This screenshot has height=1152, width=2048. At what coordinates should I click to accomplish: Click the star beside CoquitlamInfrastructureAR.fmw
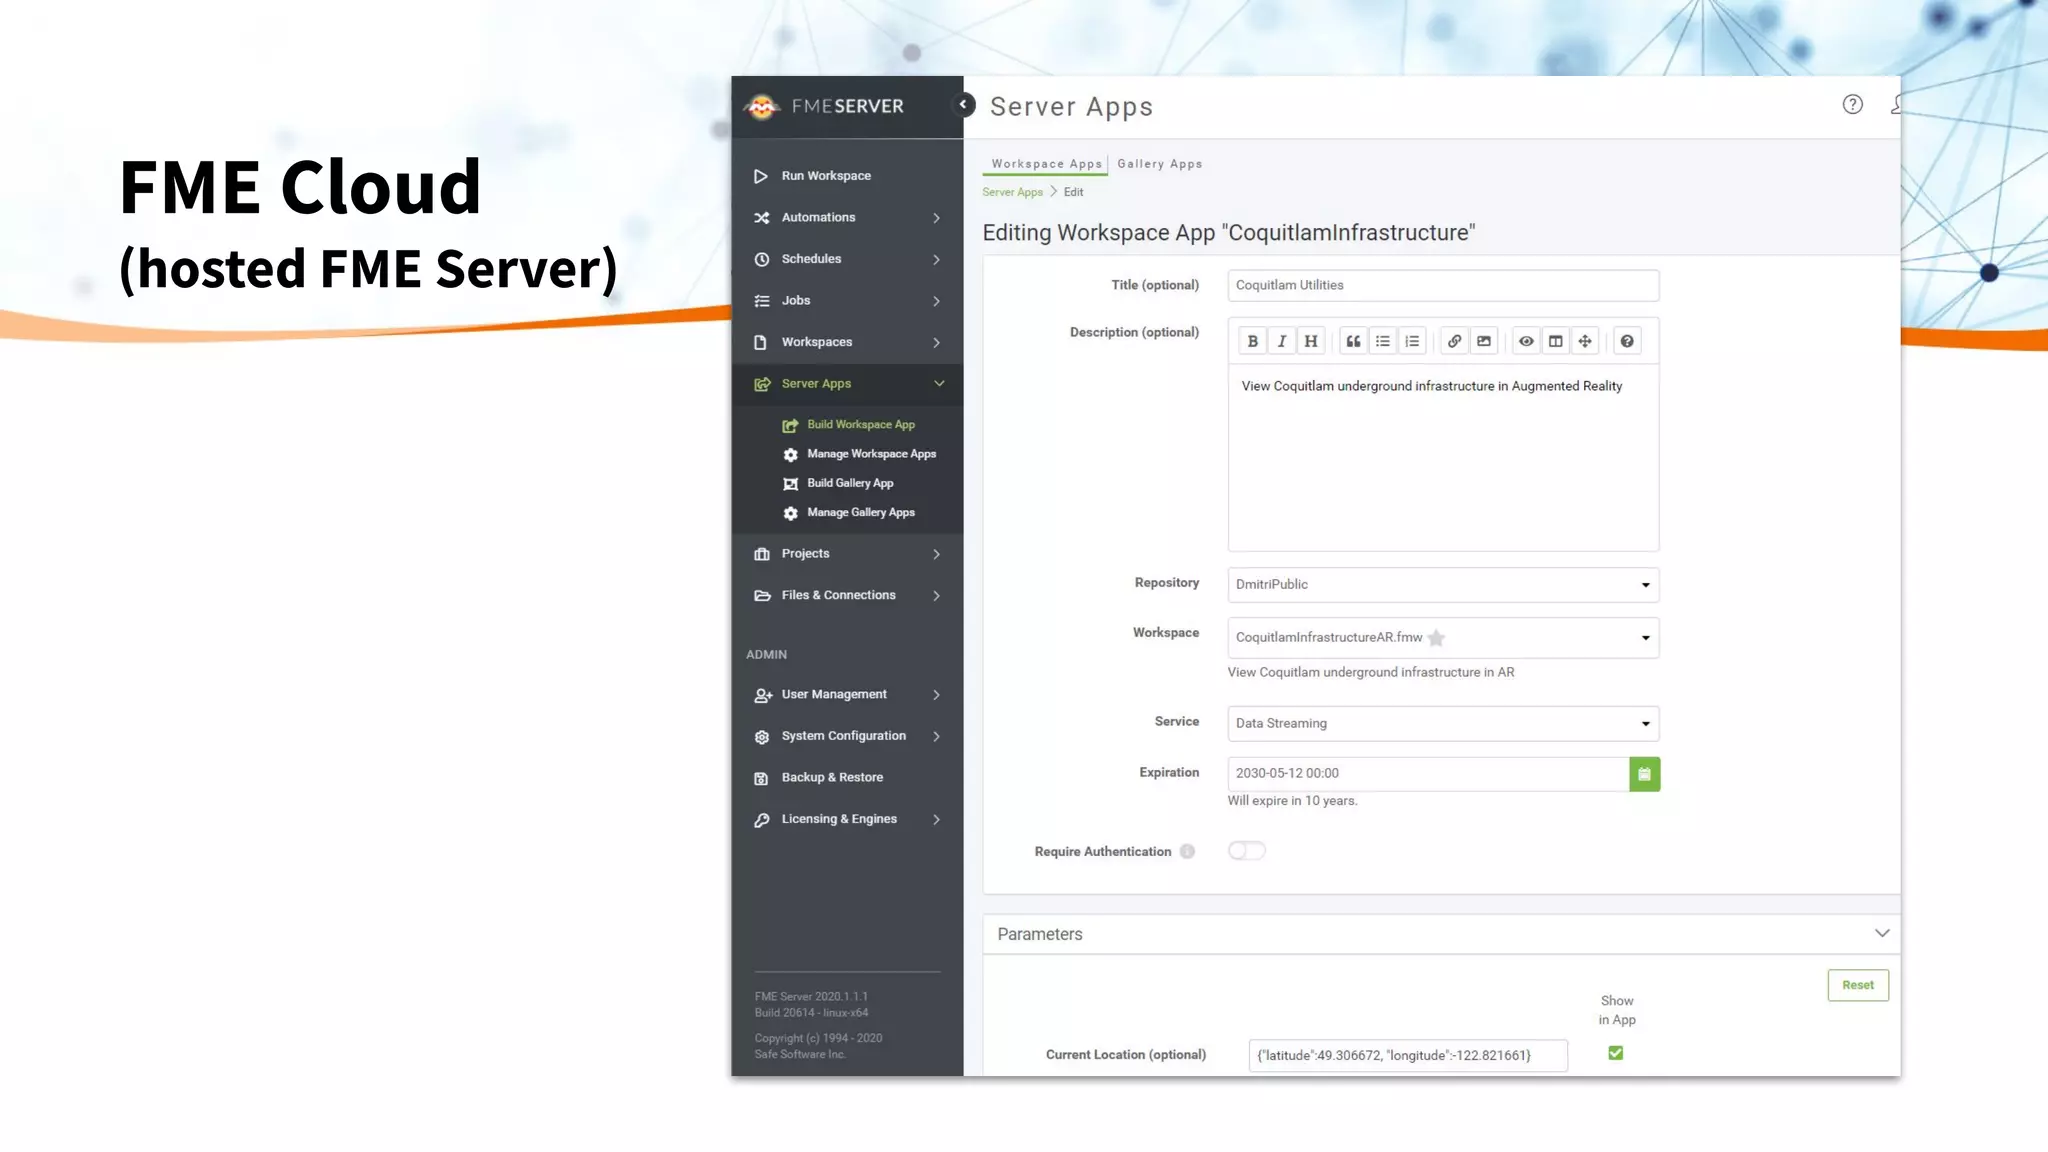1436,638
